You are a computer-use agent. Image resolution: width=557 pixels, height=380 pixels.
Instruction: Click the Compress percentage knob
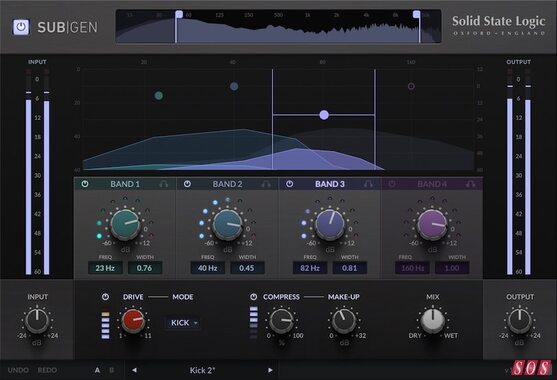(281, 321)
